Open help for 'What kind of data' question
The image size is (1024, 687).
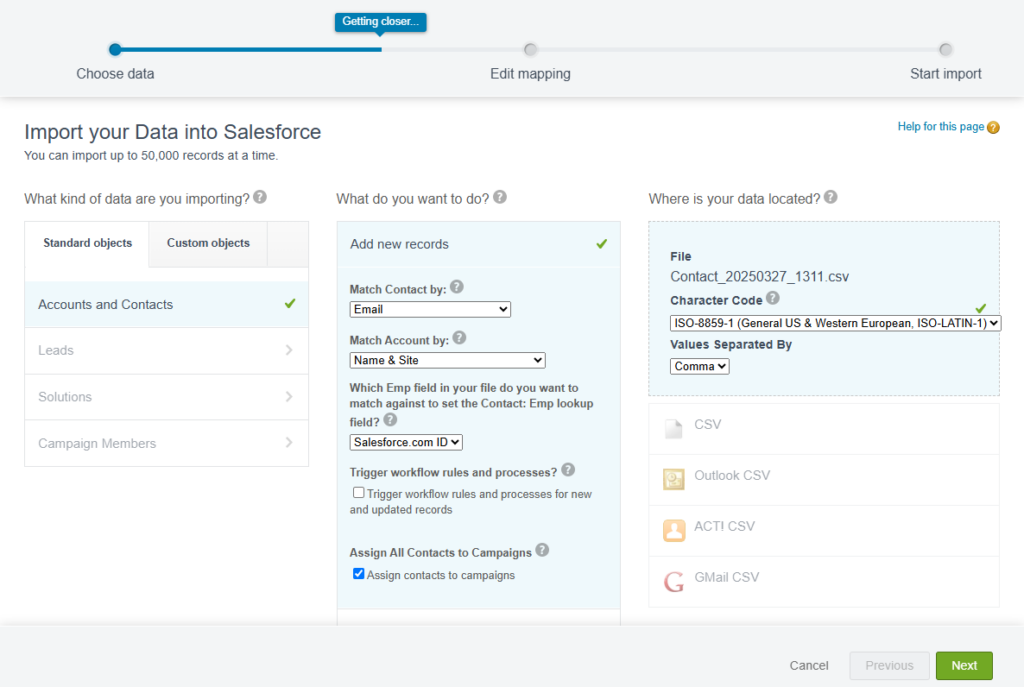[x=260, y=197]
